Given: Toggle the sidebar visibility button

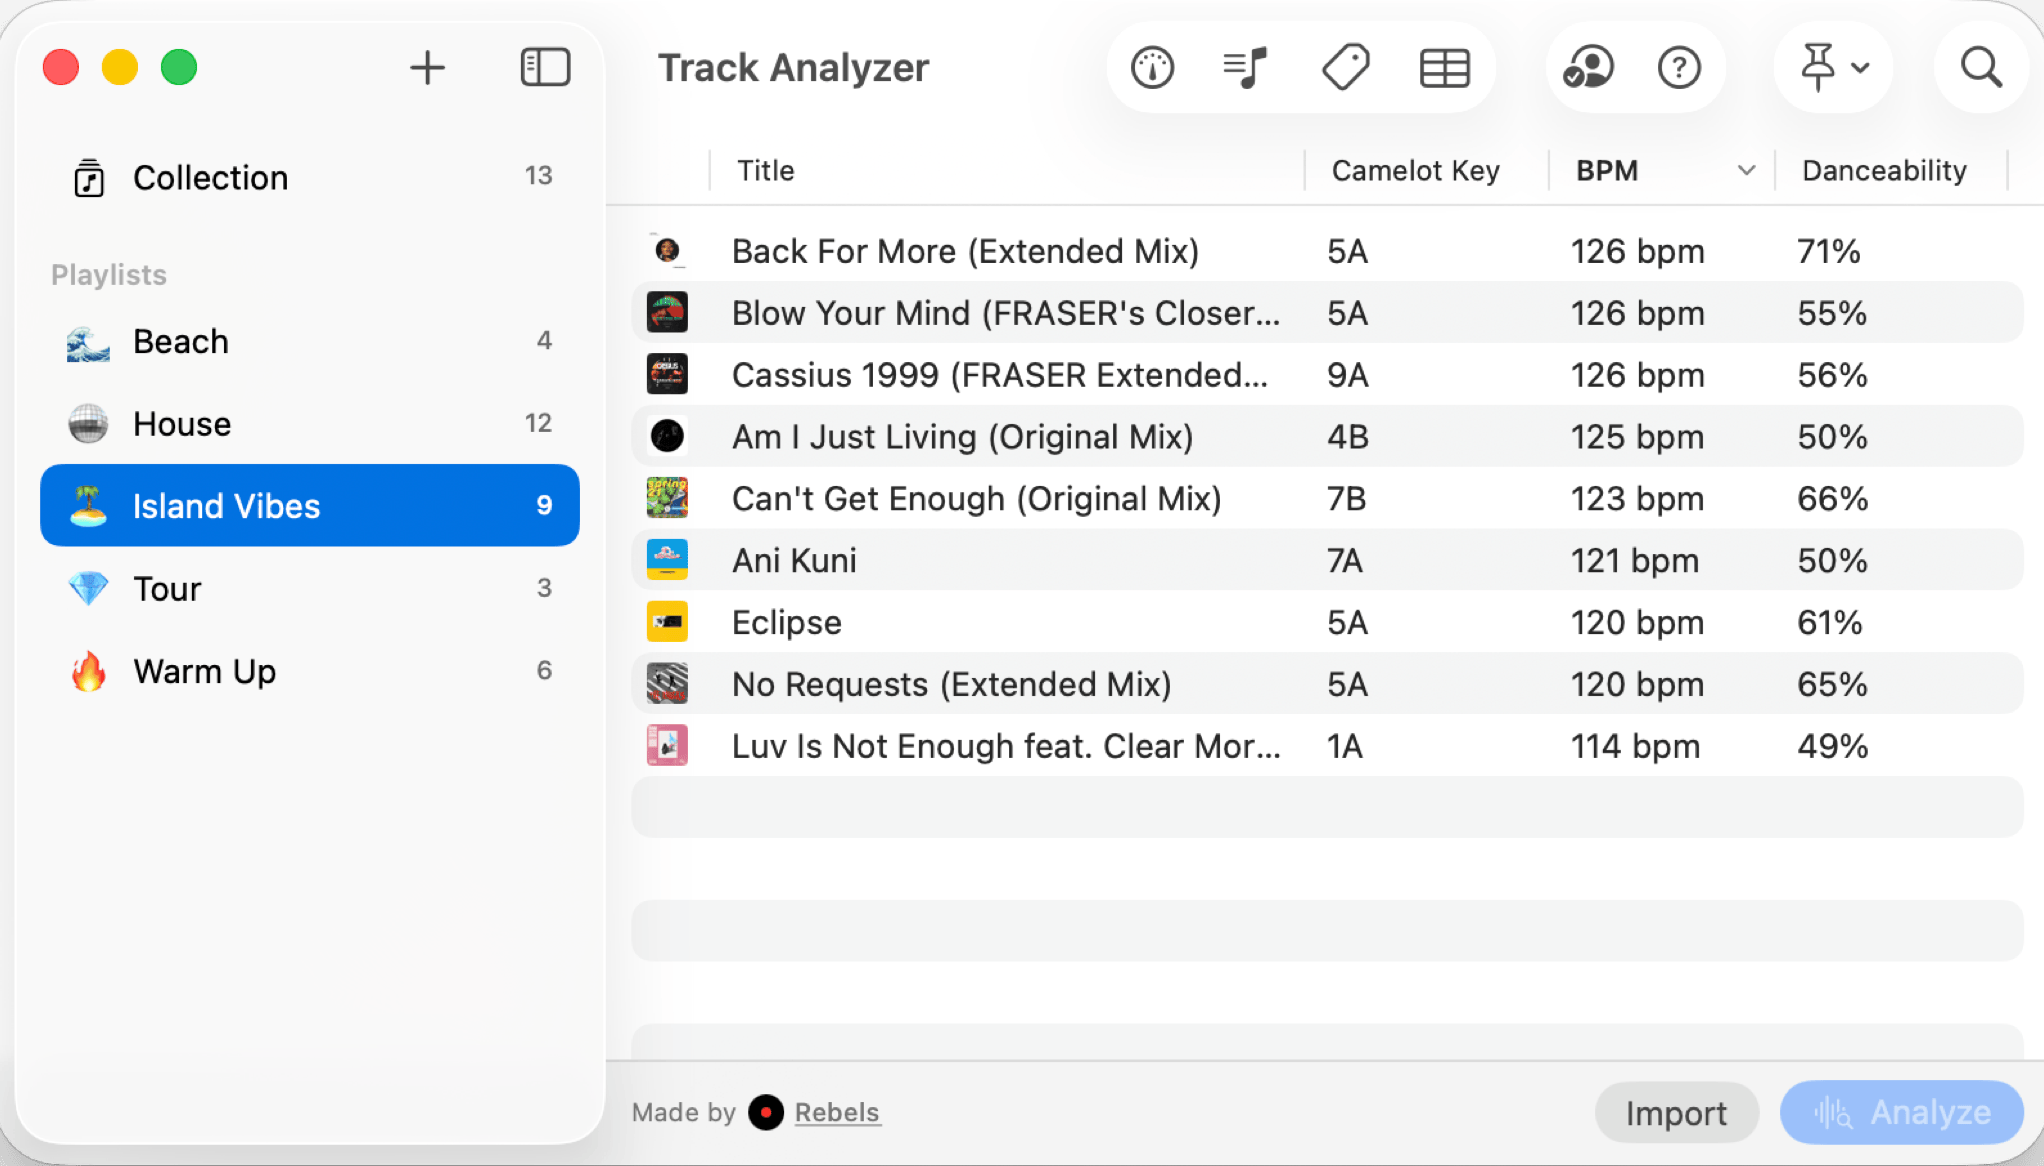Looking at the screenshot, I should click(545, 68).
